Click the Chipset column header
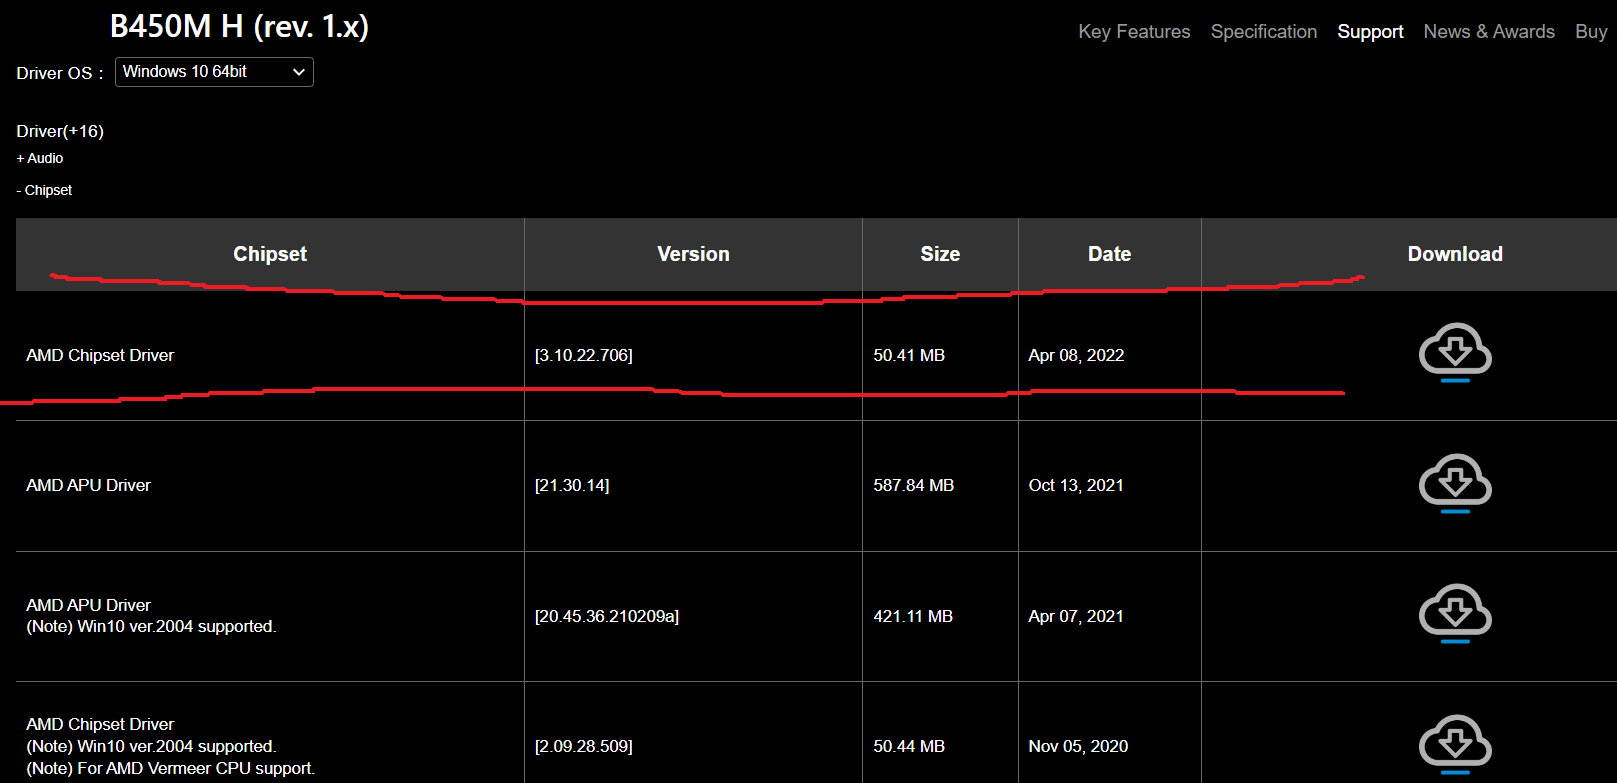1617x783 pixels. 270,254
